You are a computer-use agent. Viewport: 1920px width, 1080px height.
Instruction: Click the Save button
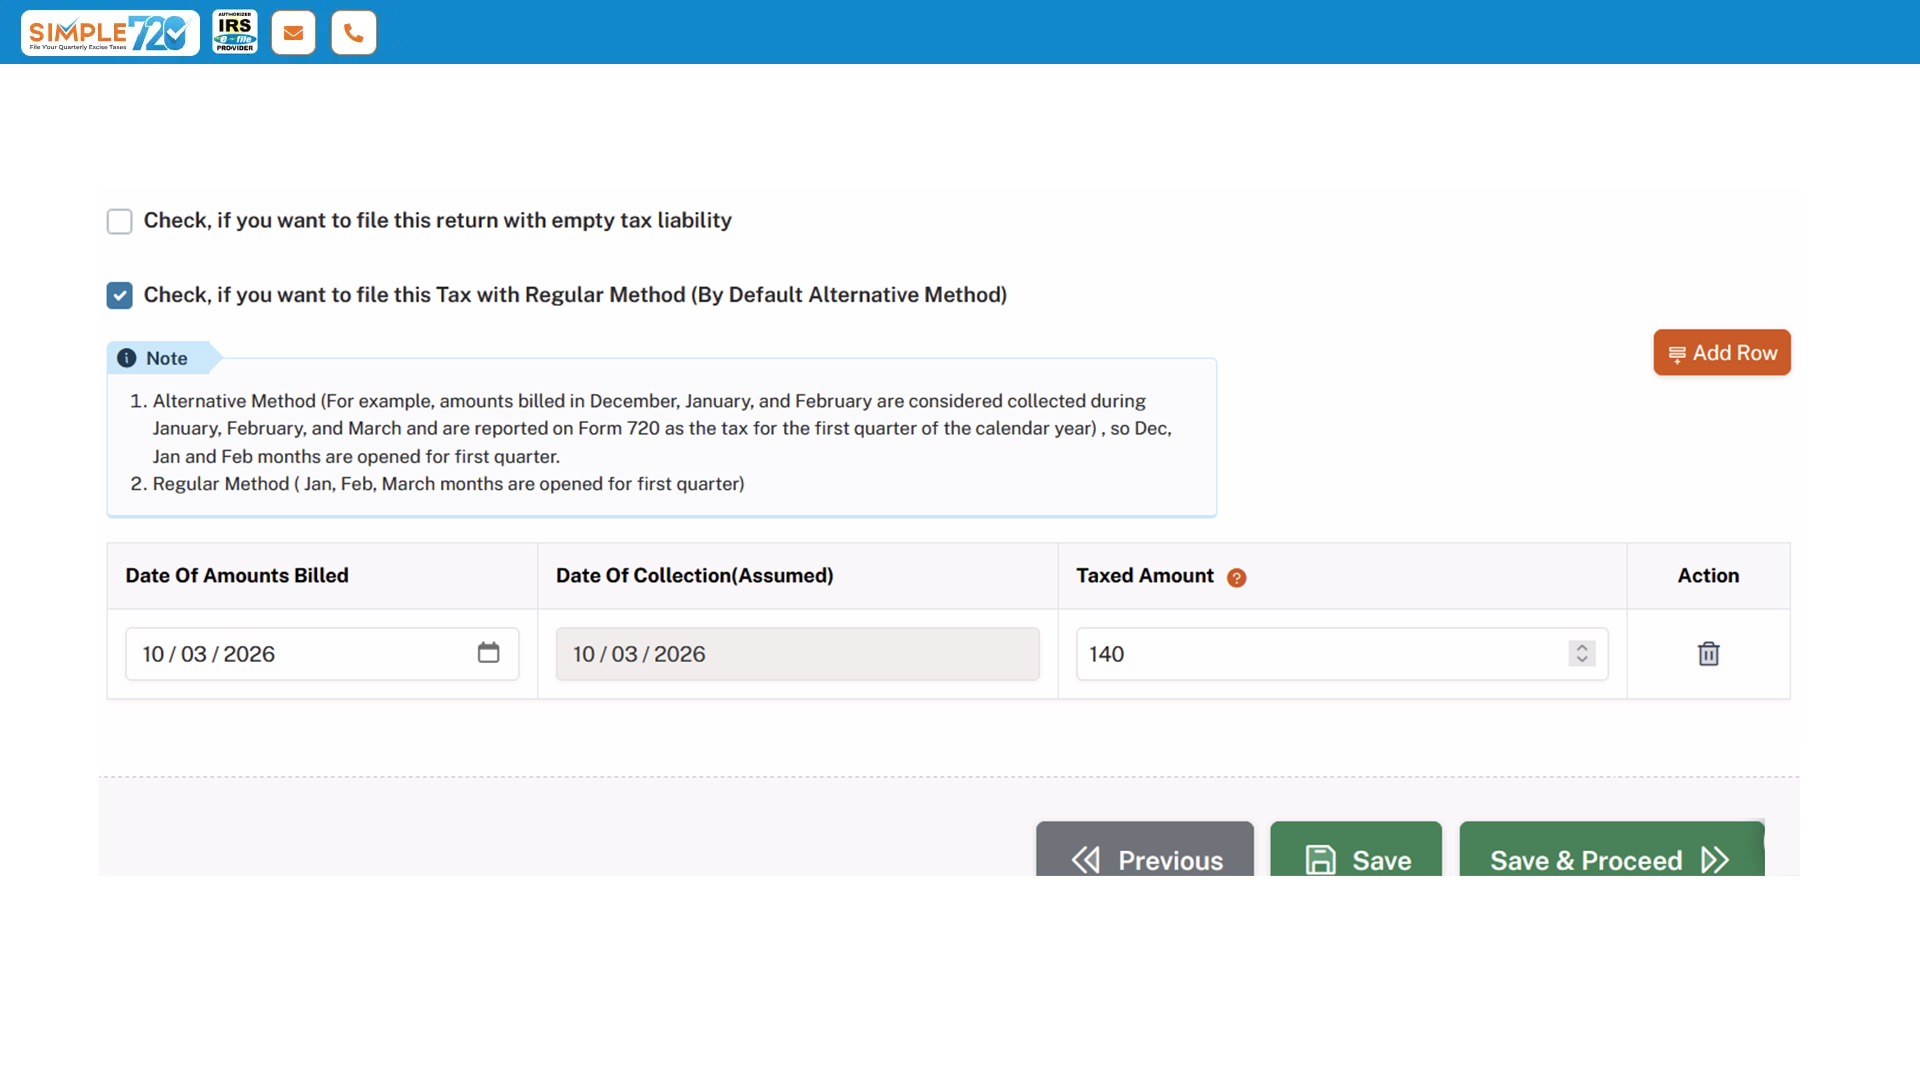tap(1356, 850)
